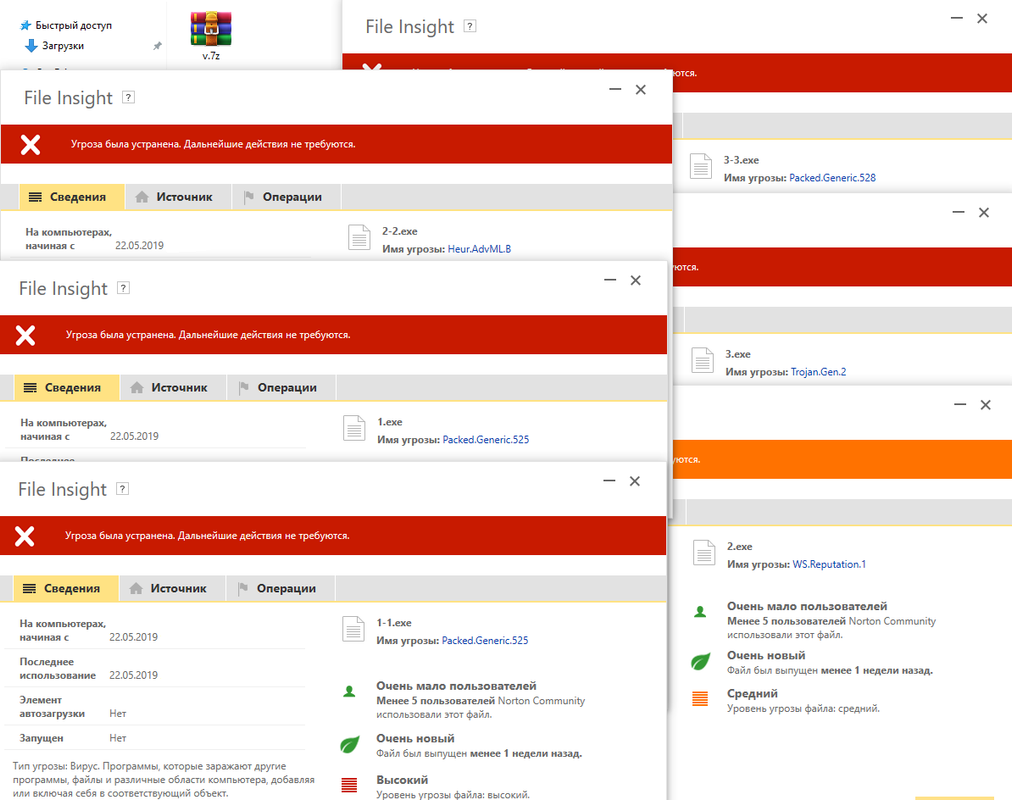Click orange threat level bars icon in 2.exe window

click(x=700, y=699)
